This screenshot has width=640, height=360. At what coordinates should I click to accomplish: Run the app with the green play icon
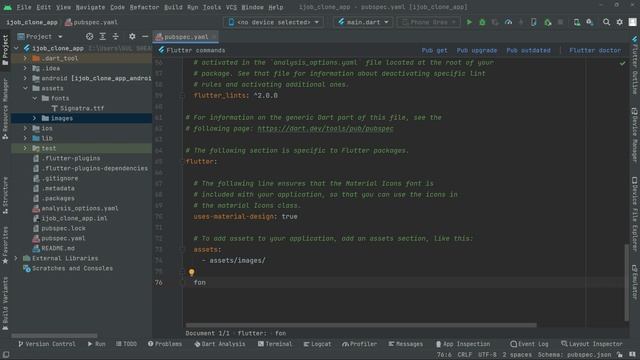[469, 22]
